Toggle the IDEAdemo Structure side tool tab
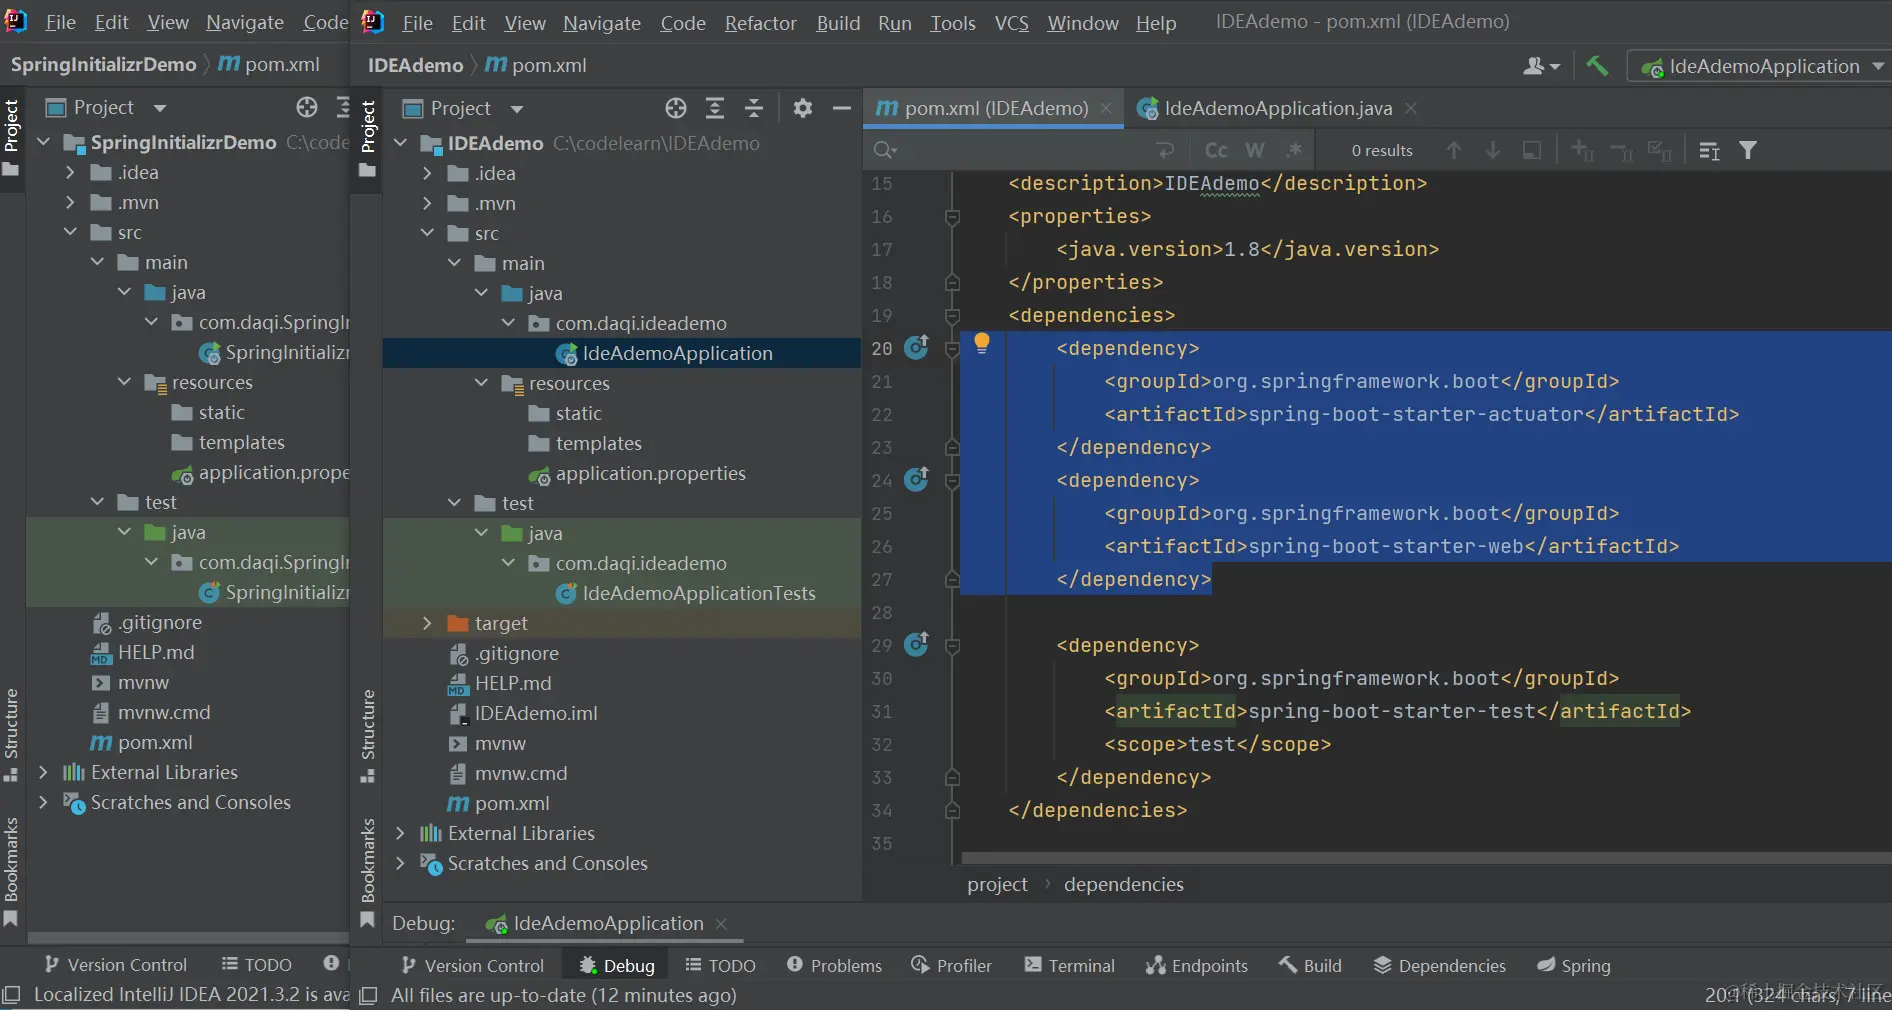This screenshot has width=1892, height=1010. [x=368, y=736]
